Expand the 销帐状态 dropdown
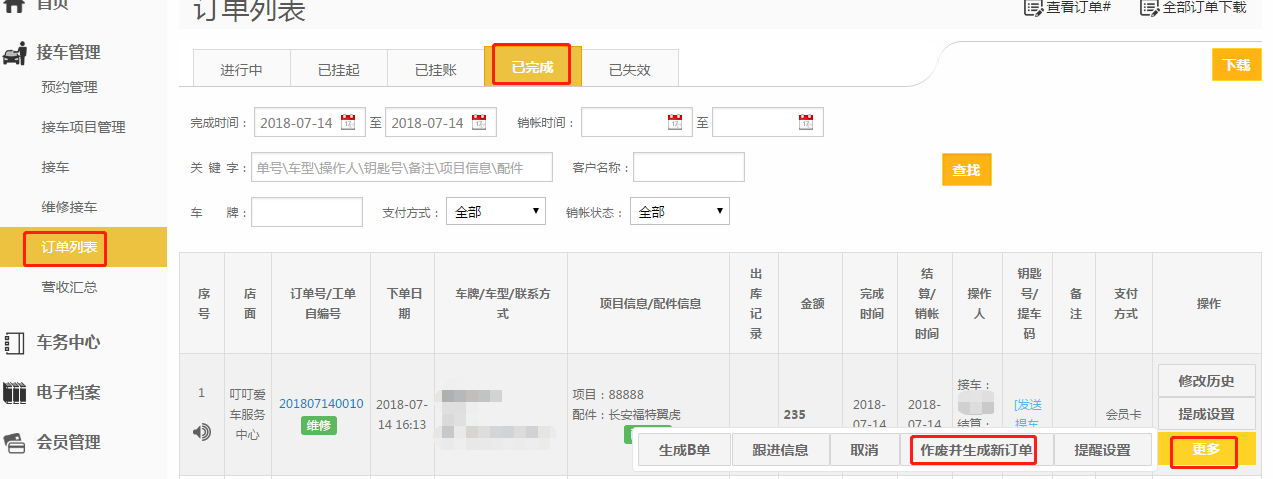1273x479 pixels. coord(679,212)
